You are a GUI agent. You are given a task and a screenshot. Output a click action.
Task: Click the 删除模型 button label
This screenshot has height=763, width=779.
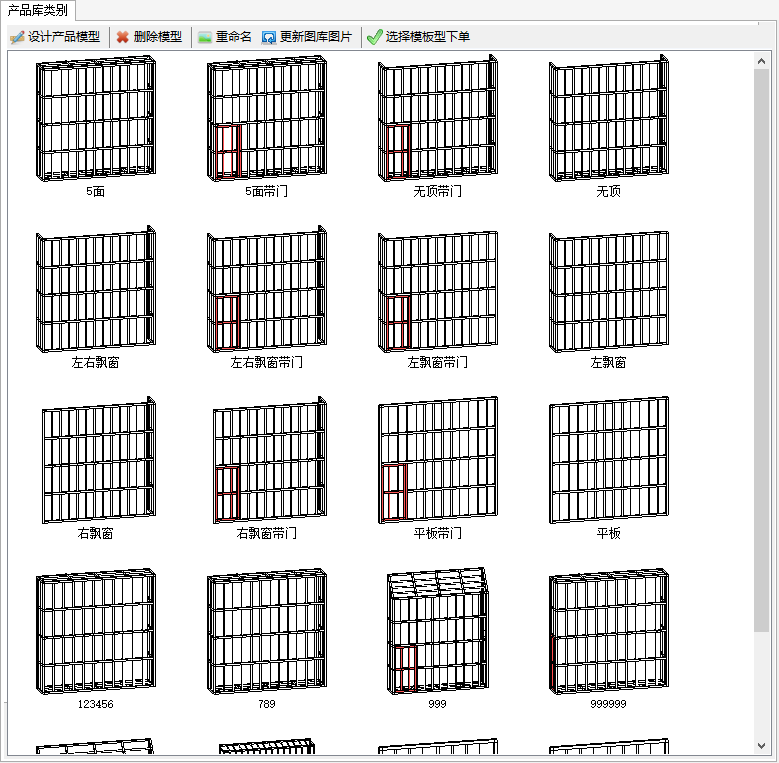tap(157, 37)
